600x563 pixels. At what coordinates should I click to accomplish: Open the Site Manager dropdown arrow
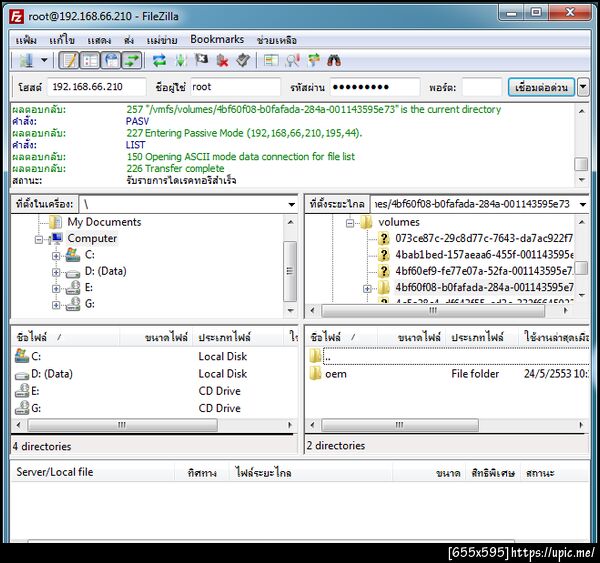point(44,60)
